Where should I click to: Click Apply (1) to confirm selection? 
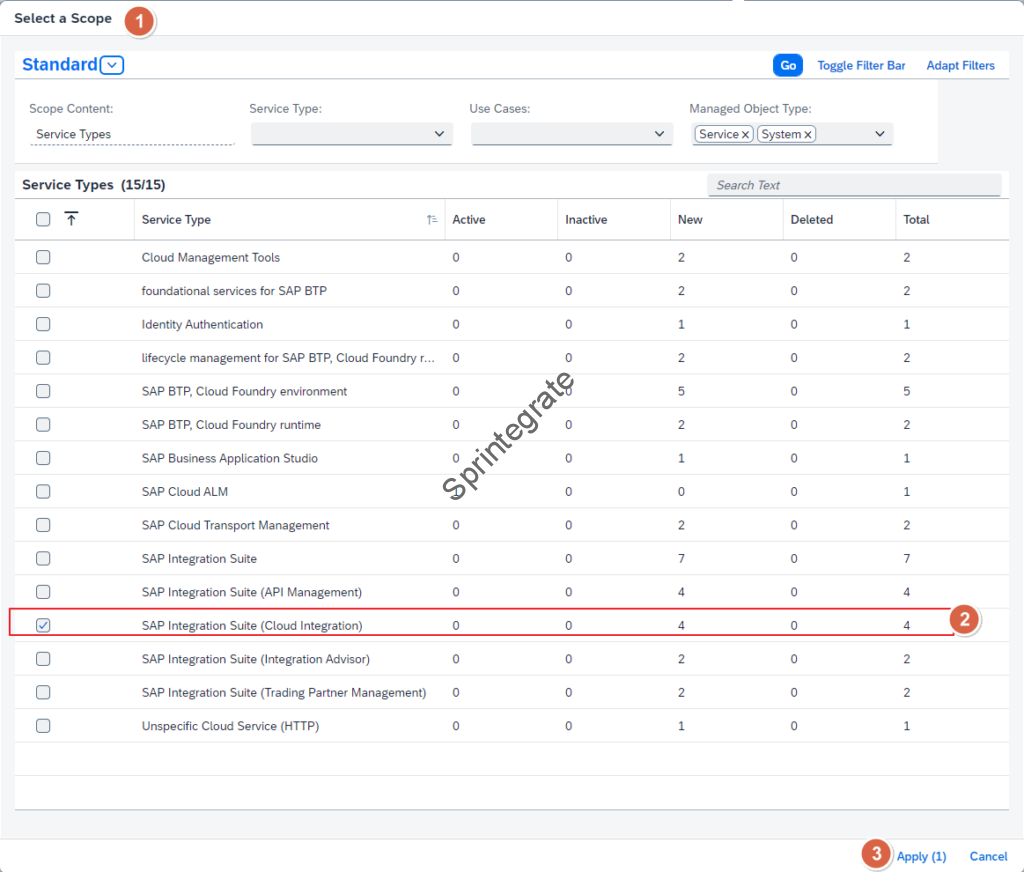(920, 856)
